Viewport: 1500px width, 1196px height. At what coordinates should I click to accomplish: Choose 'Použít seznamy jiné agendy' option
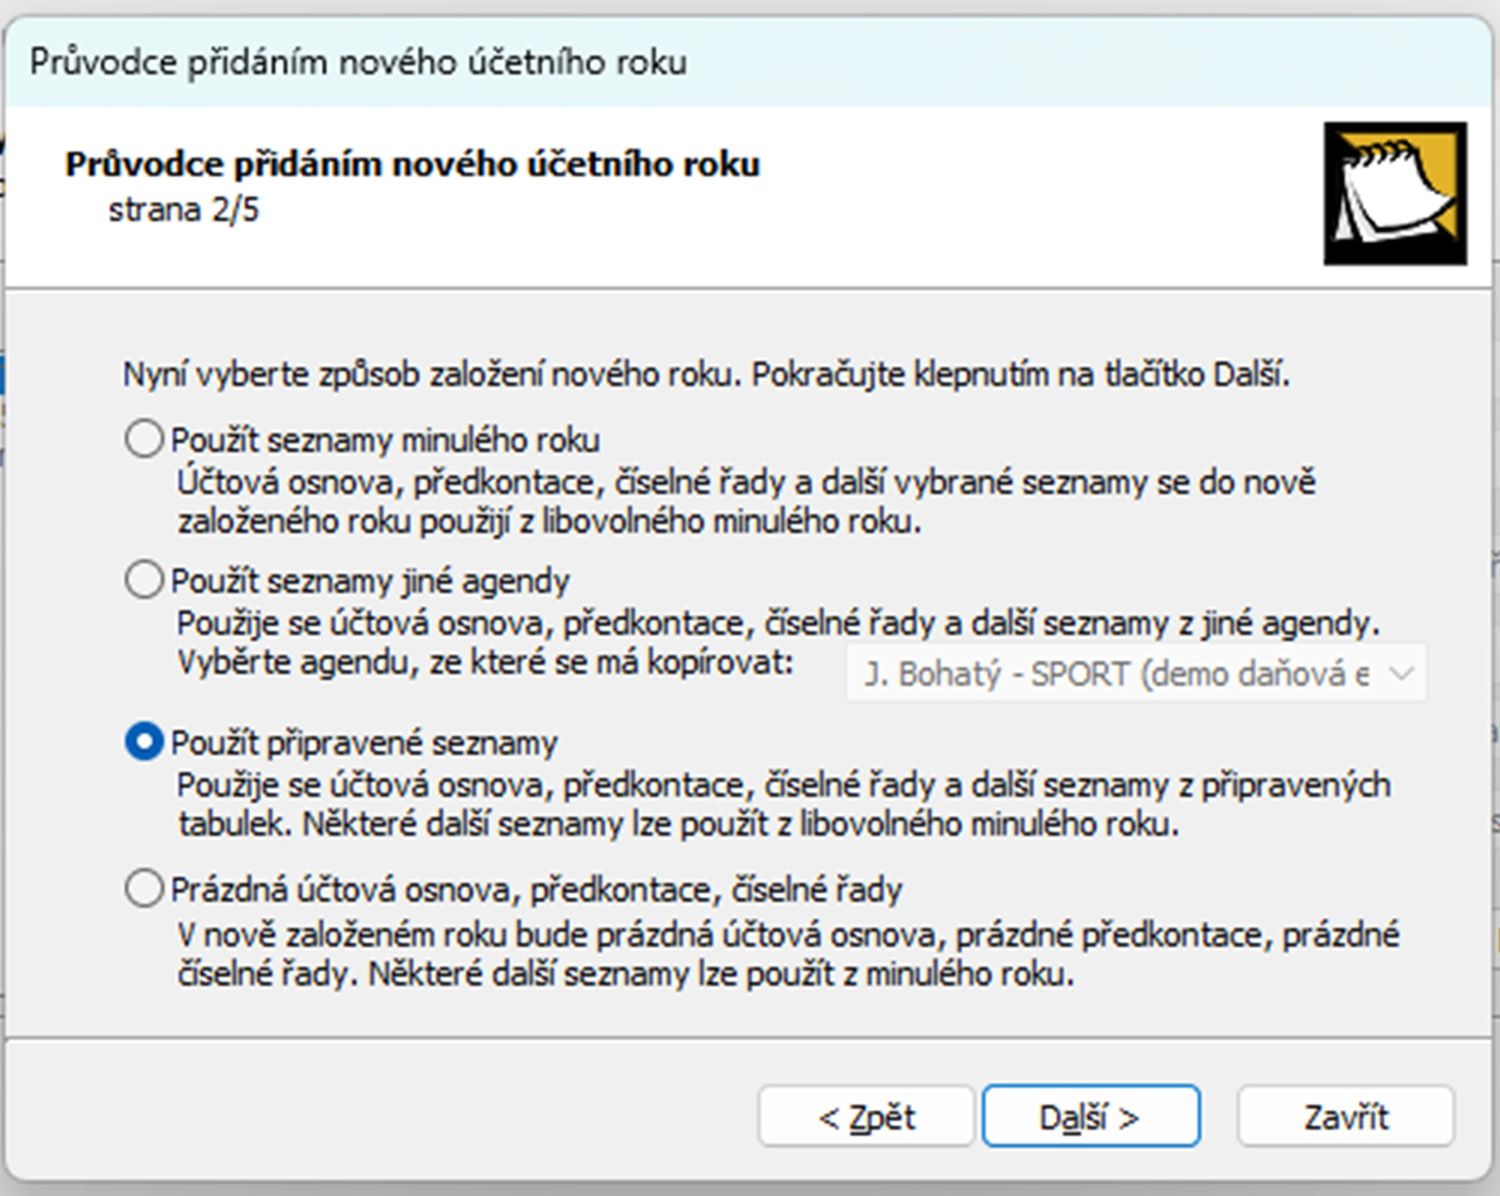click(144, 580)
